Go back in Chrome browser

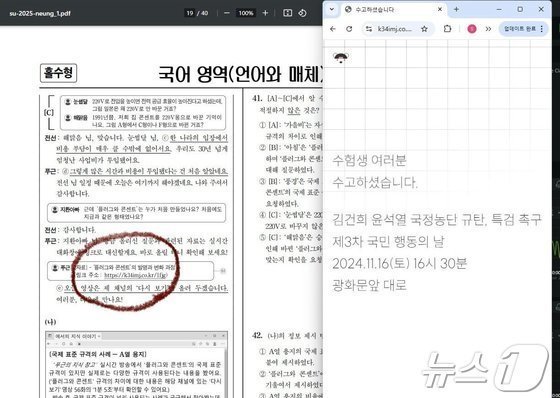pos(333,29)
